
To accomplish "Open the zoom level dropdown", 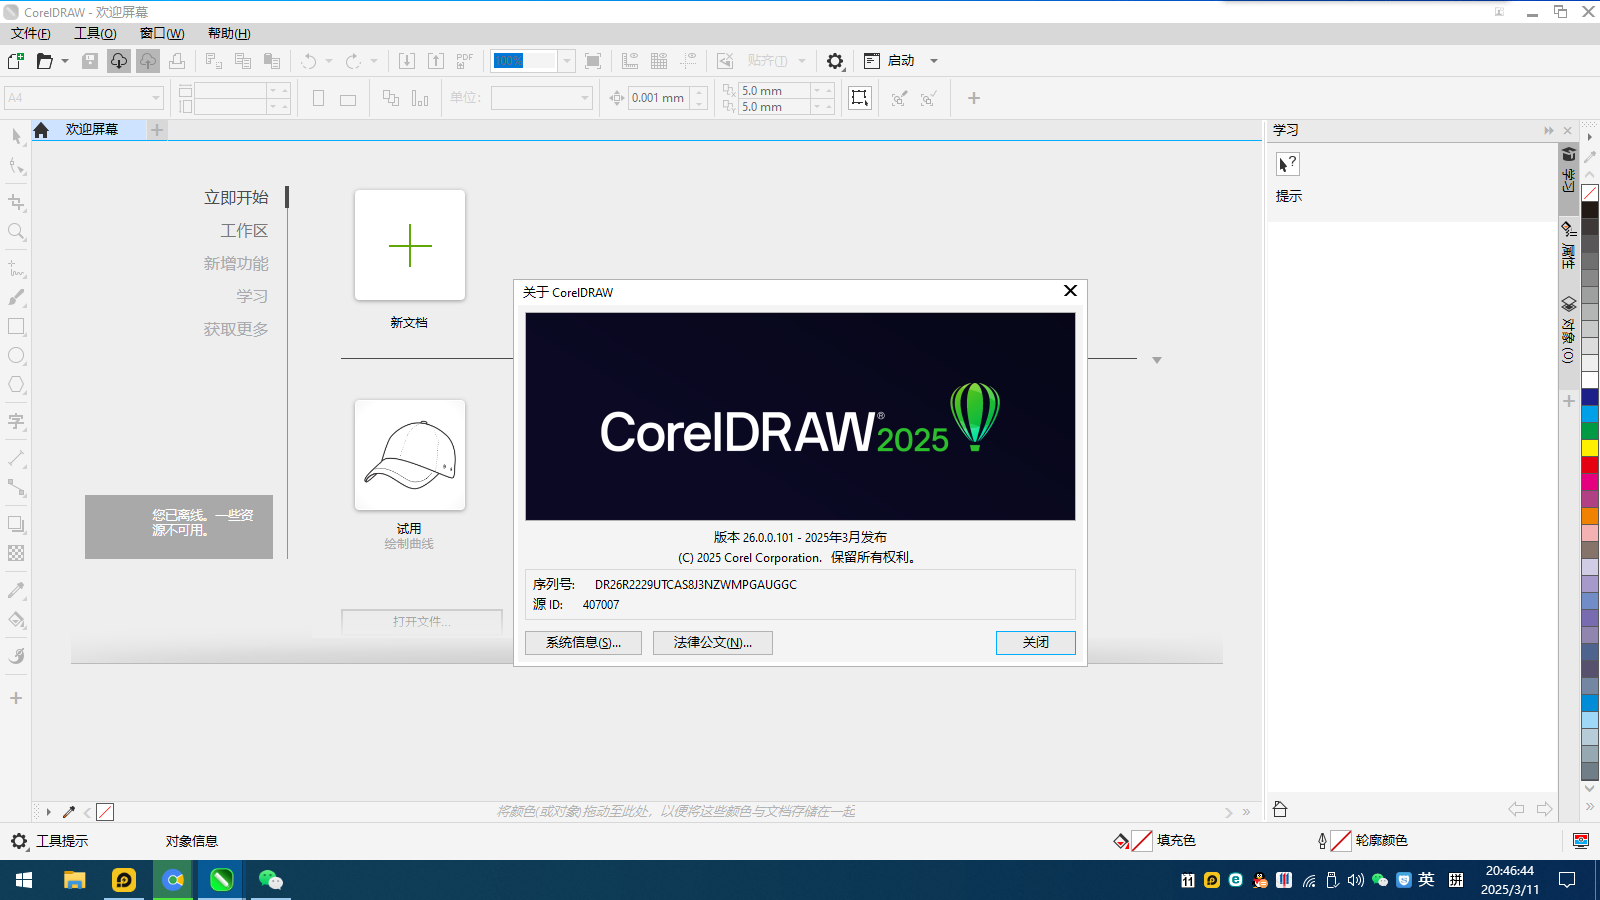I will click(x=567, y=61).
